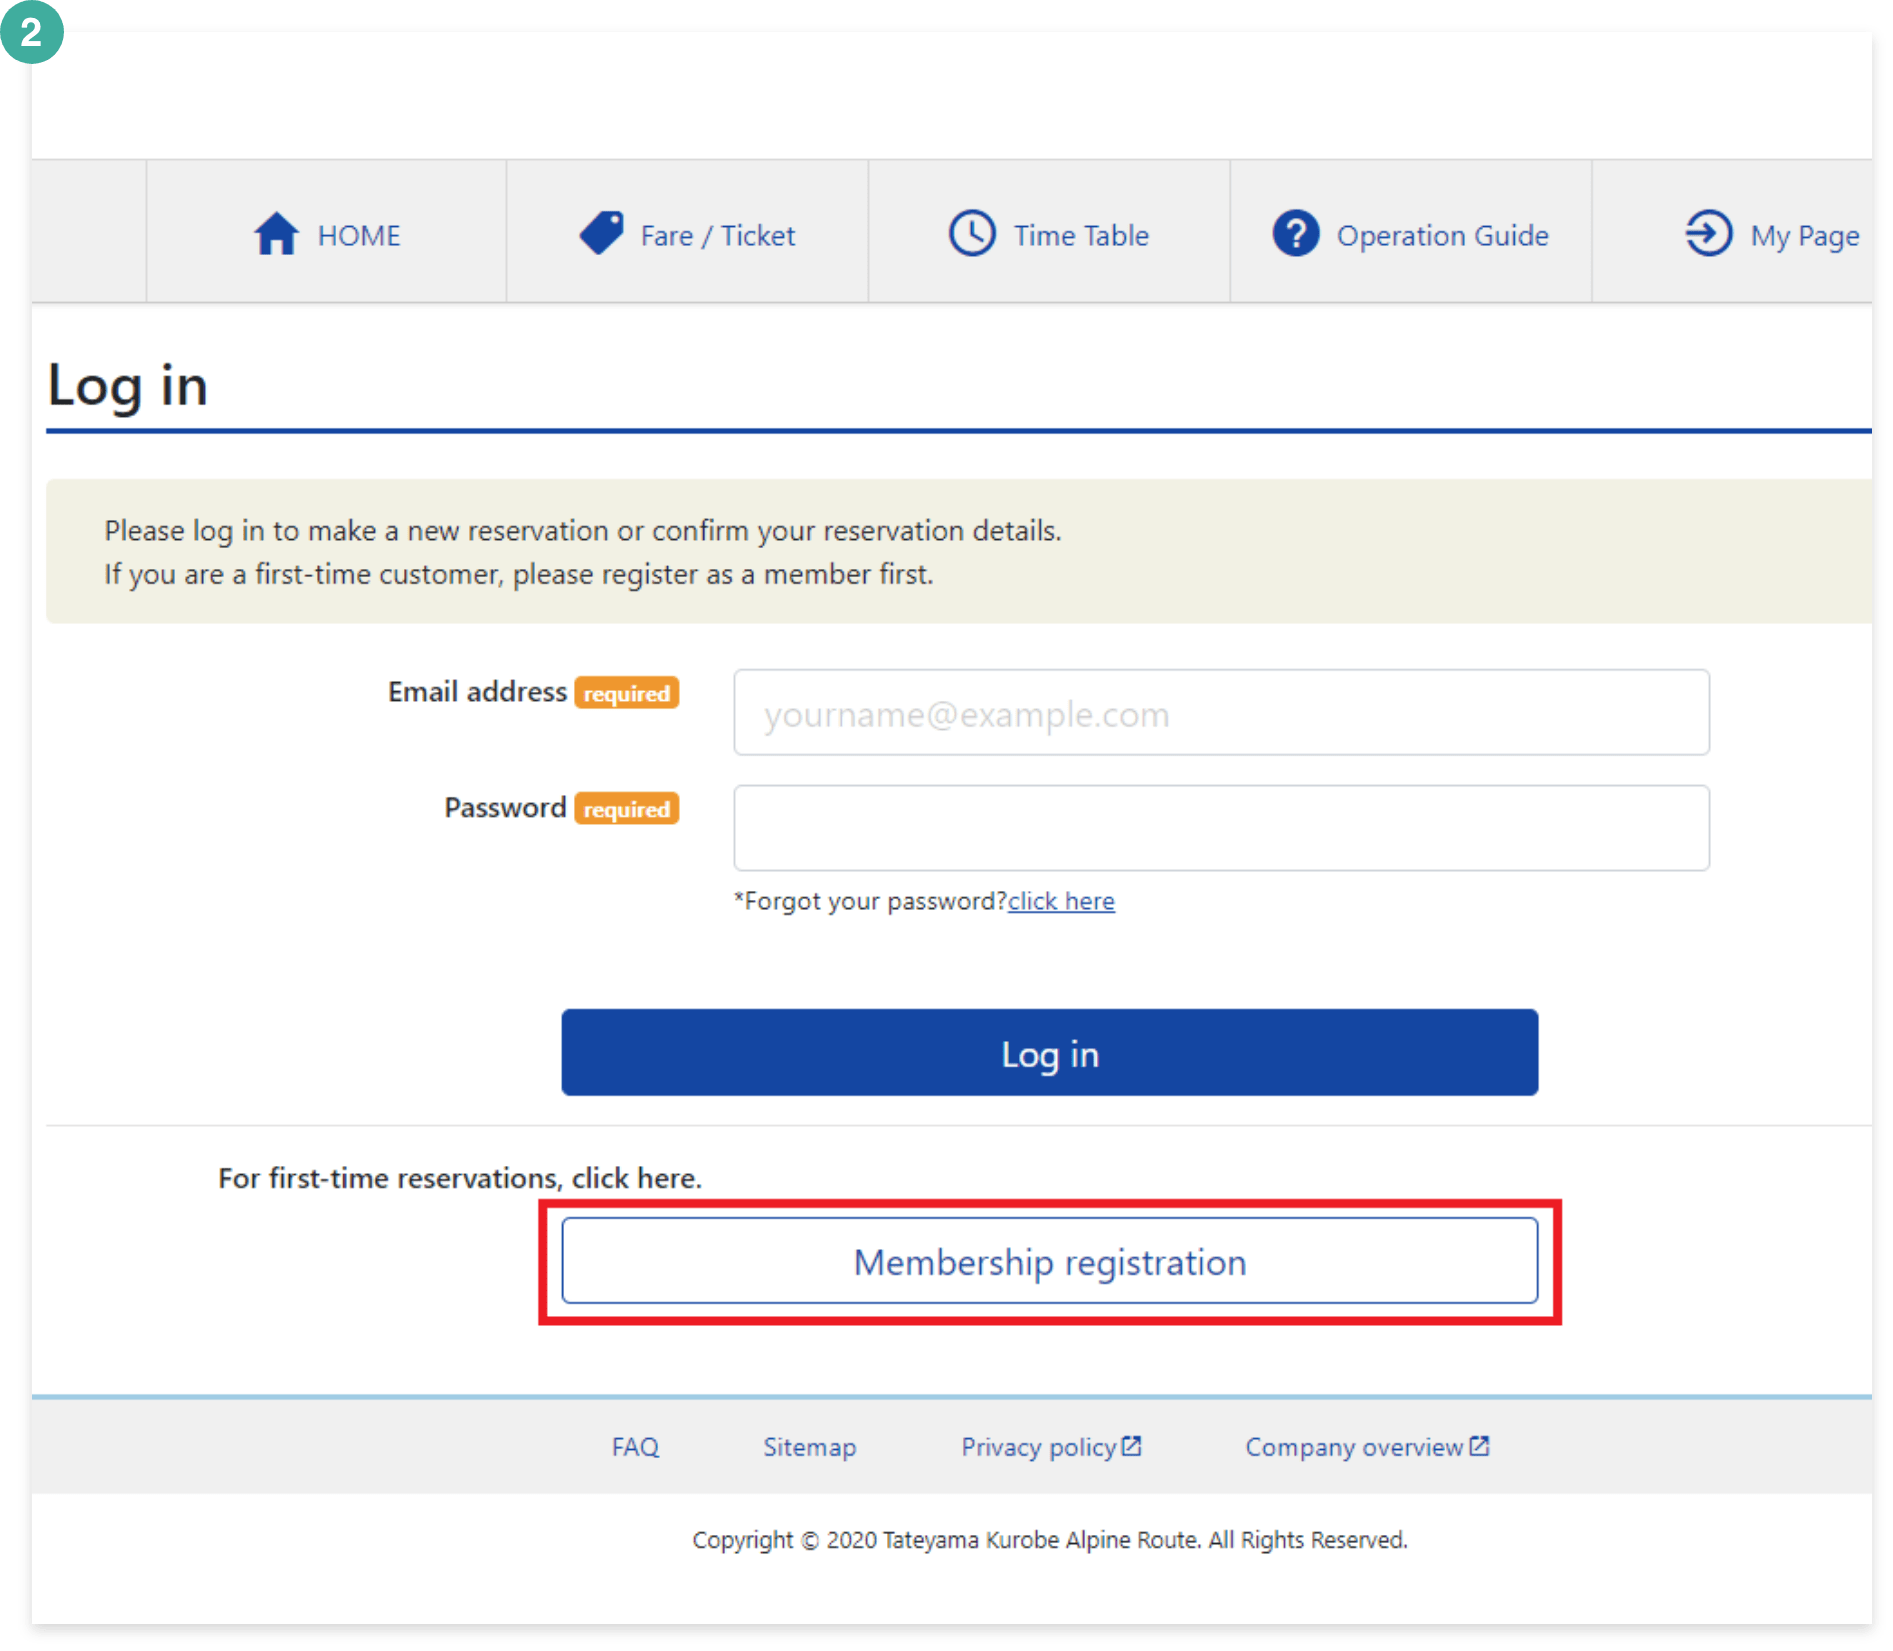Image resolution: width=1893 pixels, height=1651 pixels.
Task: Click the My Page arrow icon
Action: (x=1709, y=233)
